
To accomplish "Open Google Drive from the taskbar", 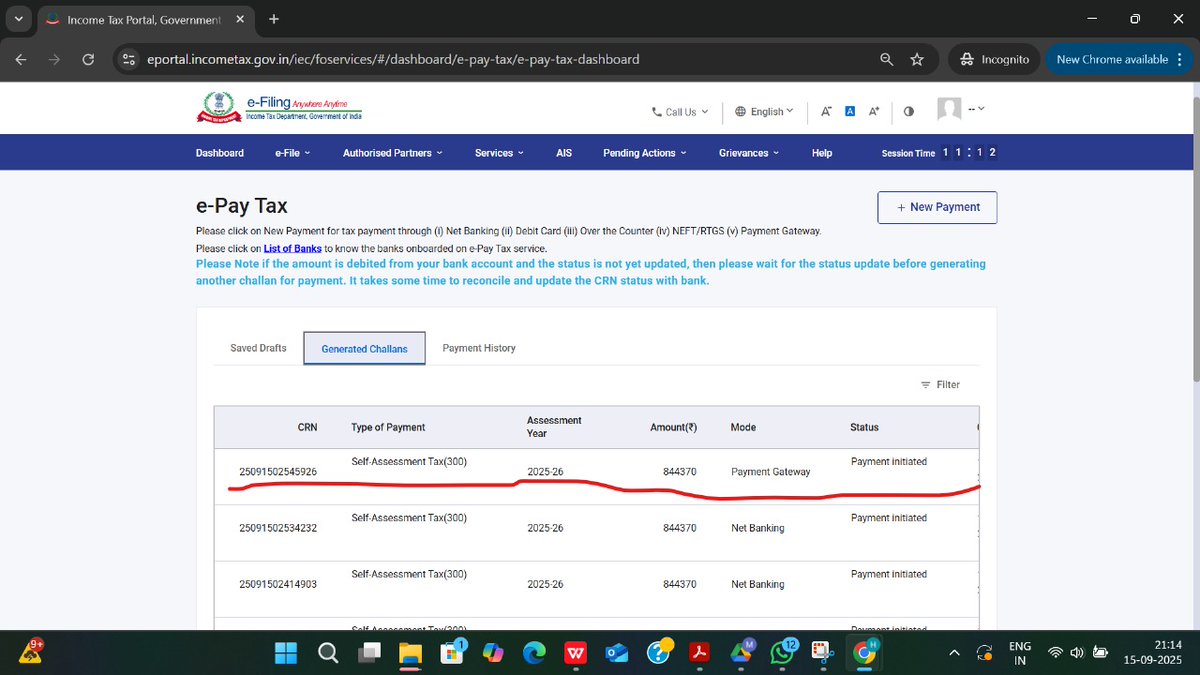I will (x=741, y=653).
